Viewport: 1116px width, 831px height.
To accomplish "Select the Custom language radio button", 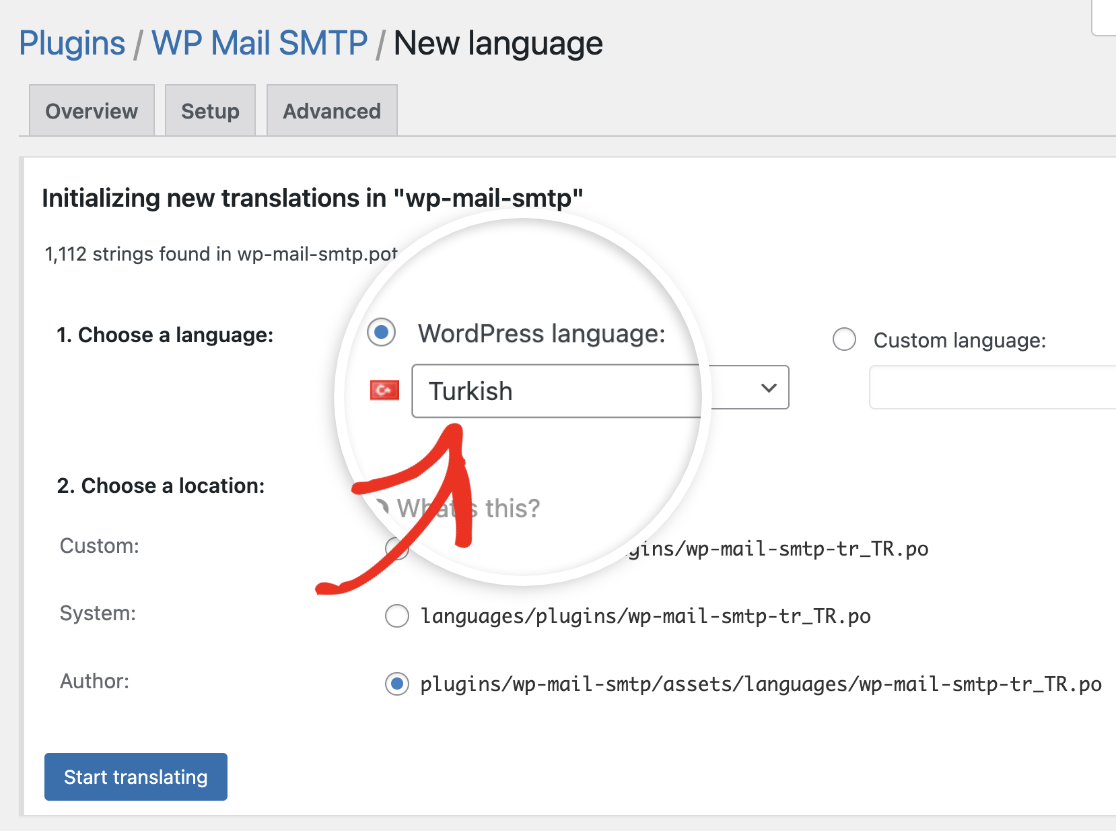I will point(844,339).
